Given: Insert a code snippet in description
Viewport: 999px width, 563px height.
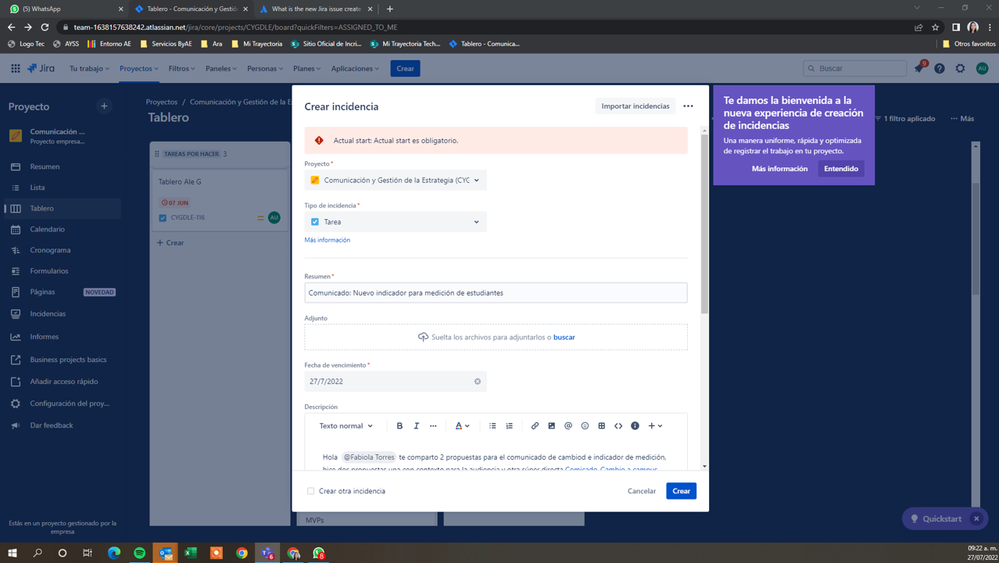Looking at the screenshot, I should [618, 425].
